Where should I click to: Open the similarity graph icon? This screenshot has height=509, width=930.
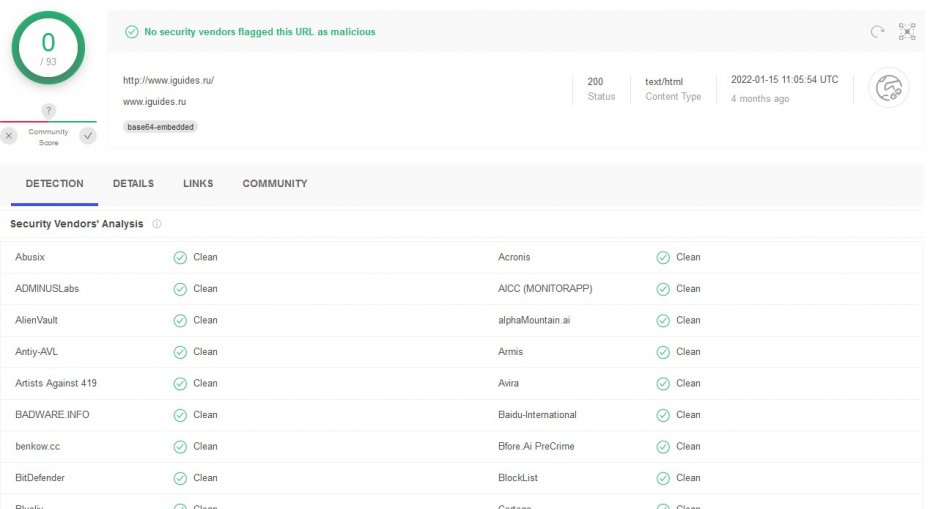point(907,32)
